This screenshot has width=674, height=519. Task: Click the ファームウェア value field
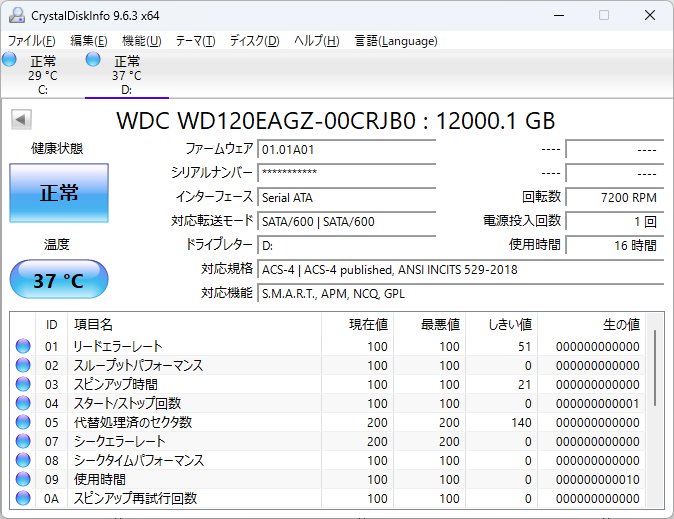[346, 149]
